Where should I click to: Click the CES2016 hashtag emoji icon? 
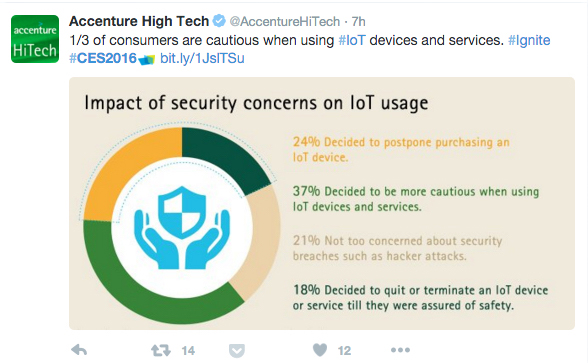(x=147, y=59)
